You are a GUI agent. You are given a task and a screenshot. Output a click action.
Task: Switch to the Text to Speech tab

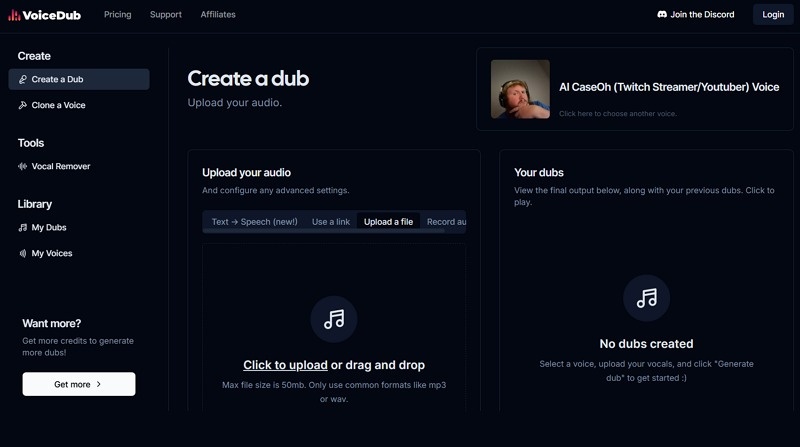point(255,221)
